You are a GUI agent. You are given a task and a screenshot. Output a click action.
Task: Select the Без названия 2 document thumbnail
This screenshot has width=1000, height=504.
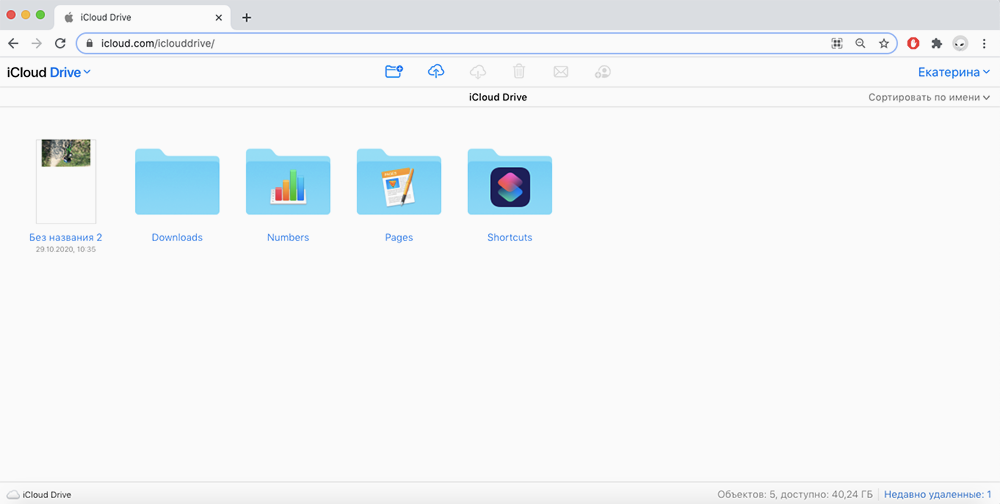(66, 181)
